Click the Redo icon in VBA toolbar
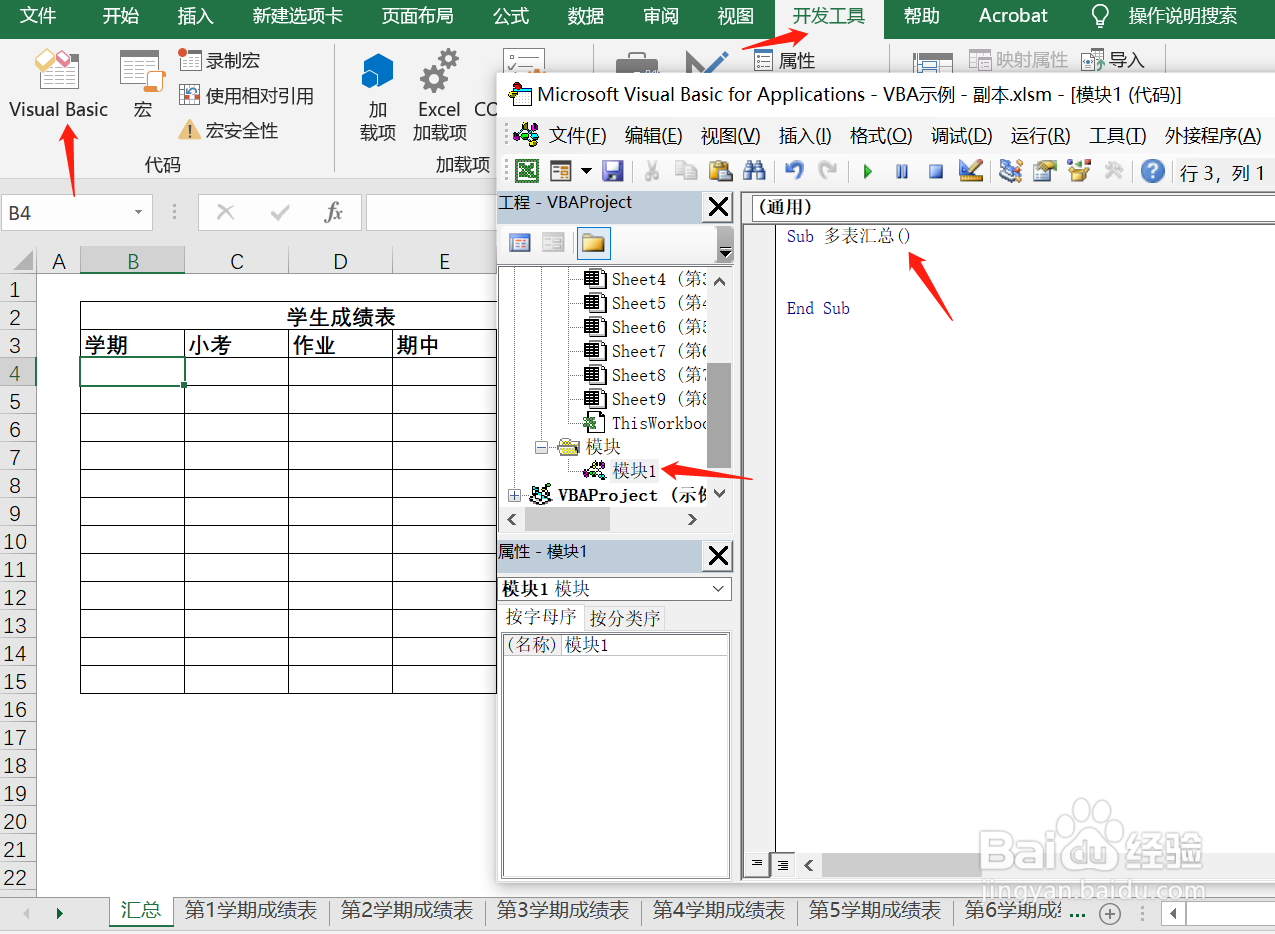The image size is (1275, 934). 828,171
